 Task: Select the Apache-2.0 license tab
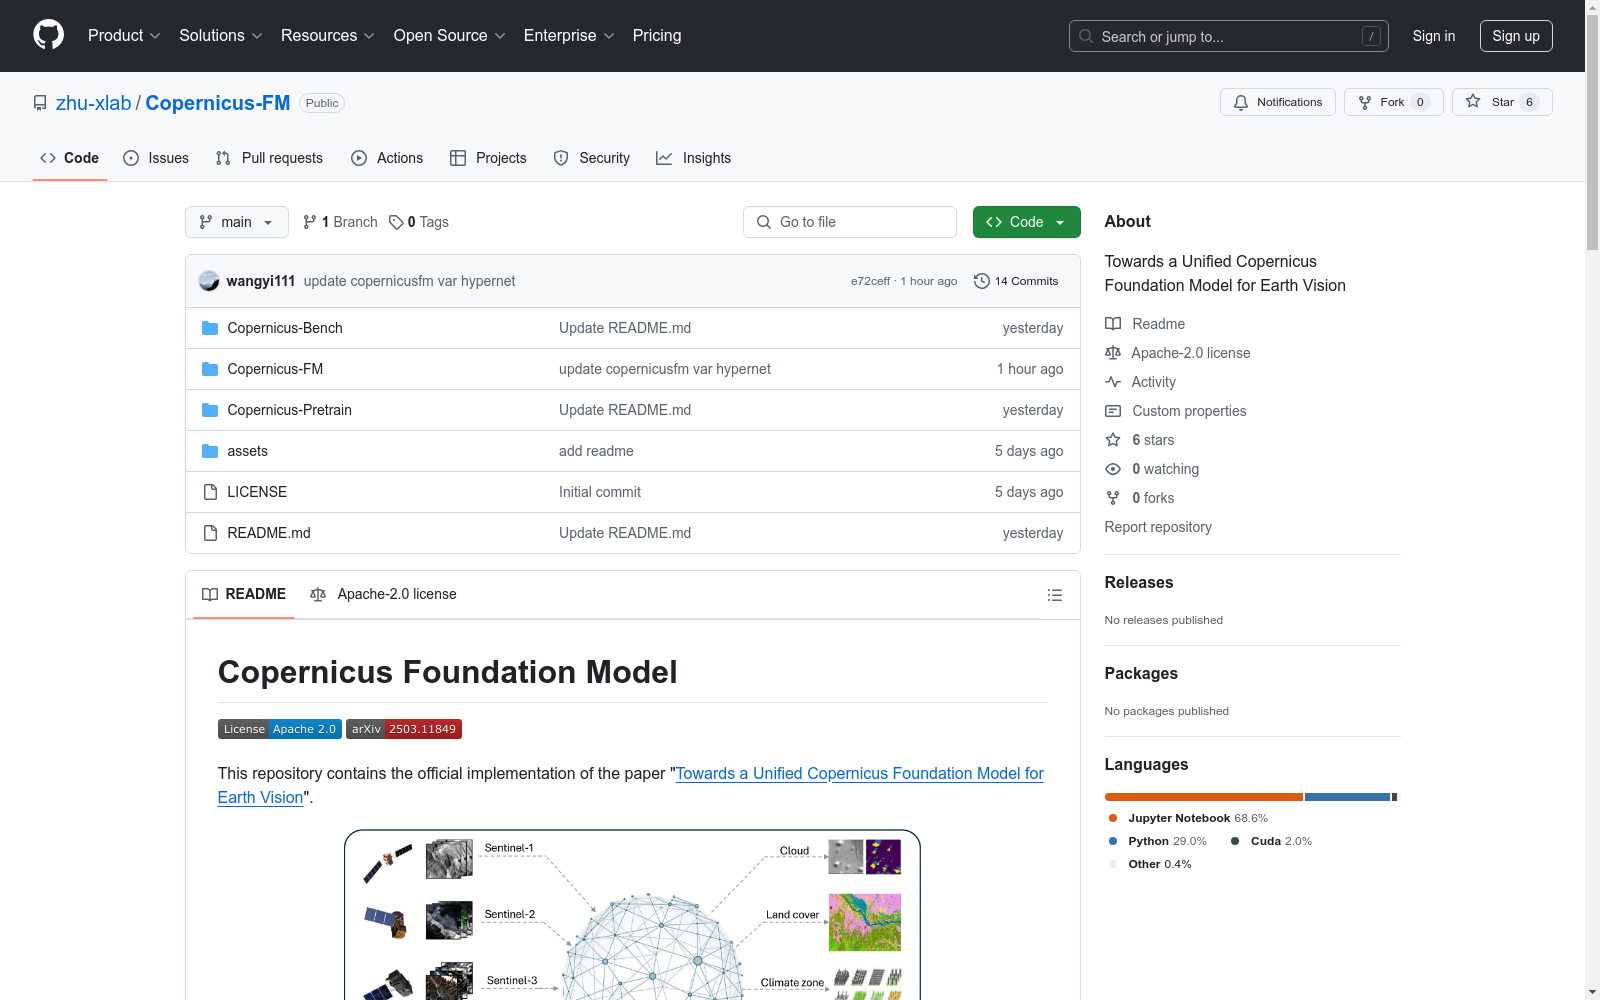pyautogui.click(x=384, y=594)
